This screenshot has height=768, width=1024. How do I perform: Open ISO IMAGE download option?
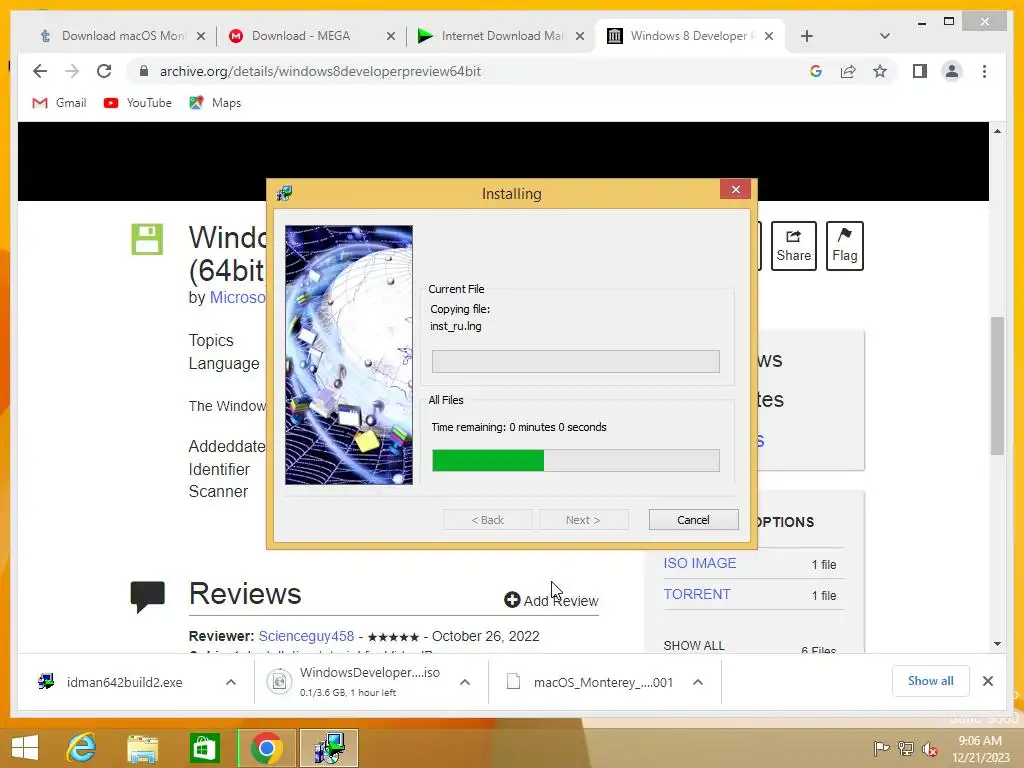(x=699, y=563)
